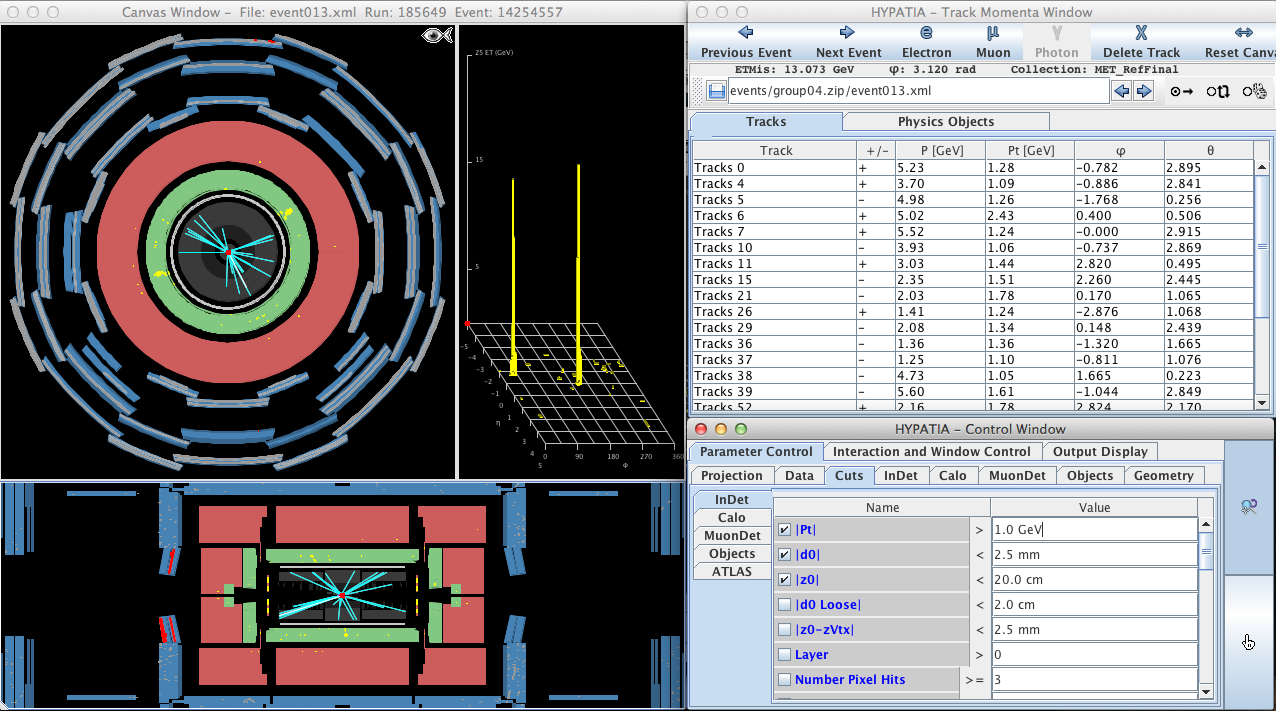Image resolution: width=1276 pixels, height=711 pixels.
Task: Enable the |d0 Loose| cut checkbox
Action: click(785, 605)
